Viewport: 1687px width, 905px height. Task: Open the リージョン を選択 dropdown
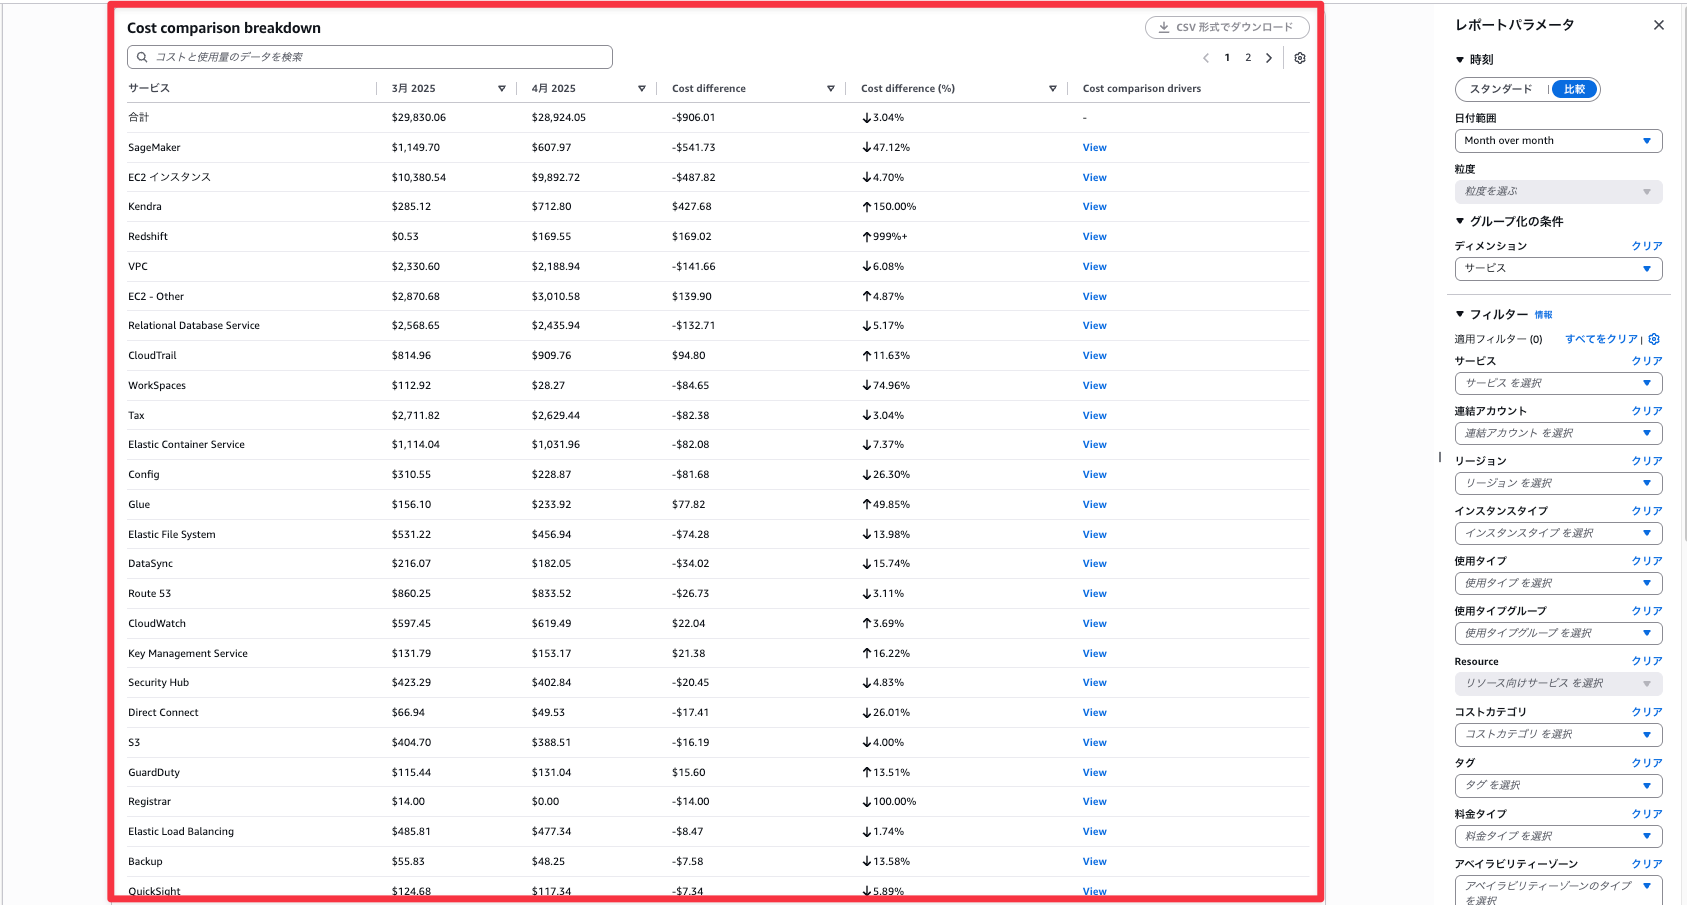click(1558, 483)
